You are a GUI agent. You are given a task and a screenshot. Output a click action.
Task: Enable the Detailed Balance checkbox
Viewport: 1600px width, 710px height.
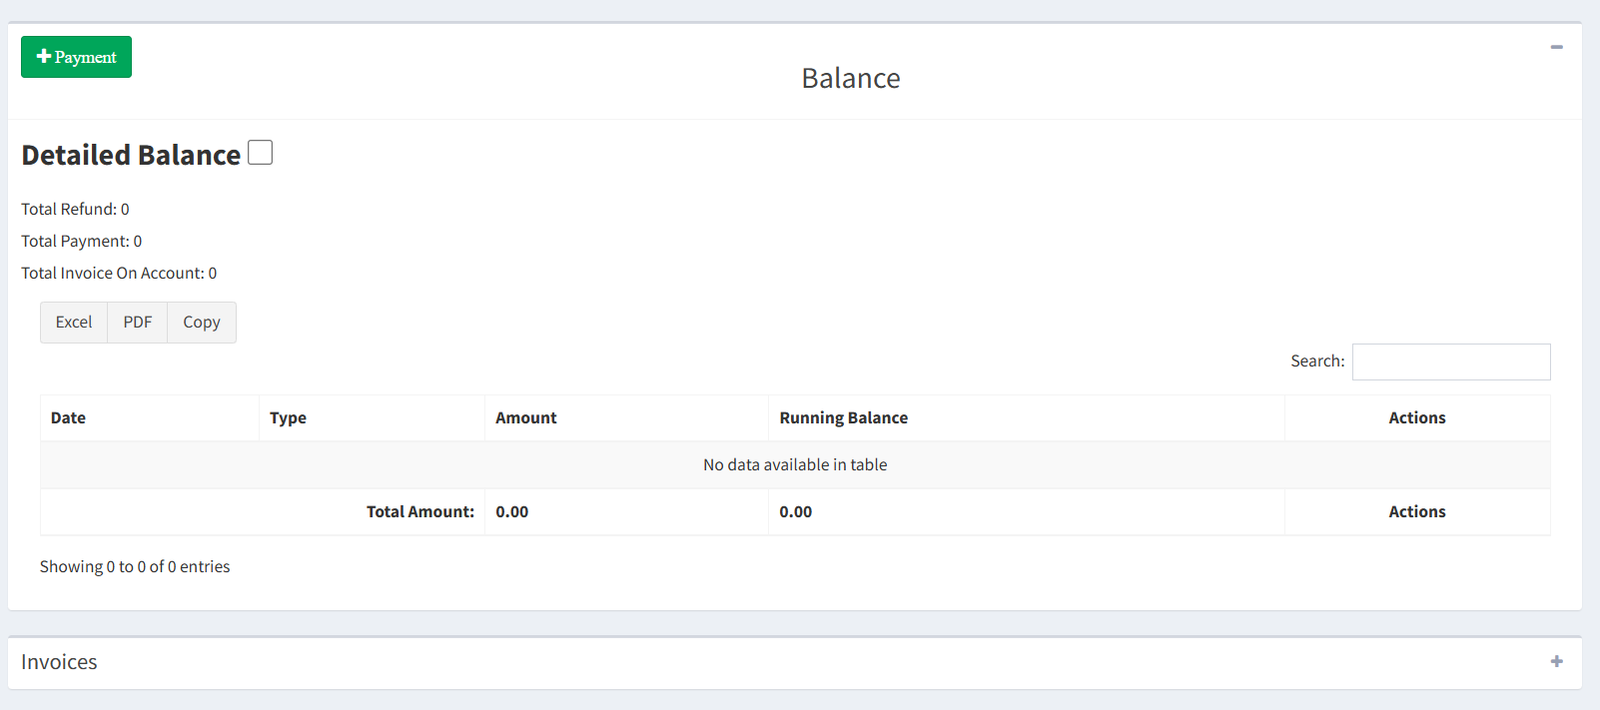click(x=260, y=152)
